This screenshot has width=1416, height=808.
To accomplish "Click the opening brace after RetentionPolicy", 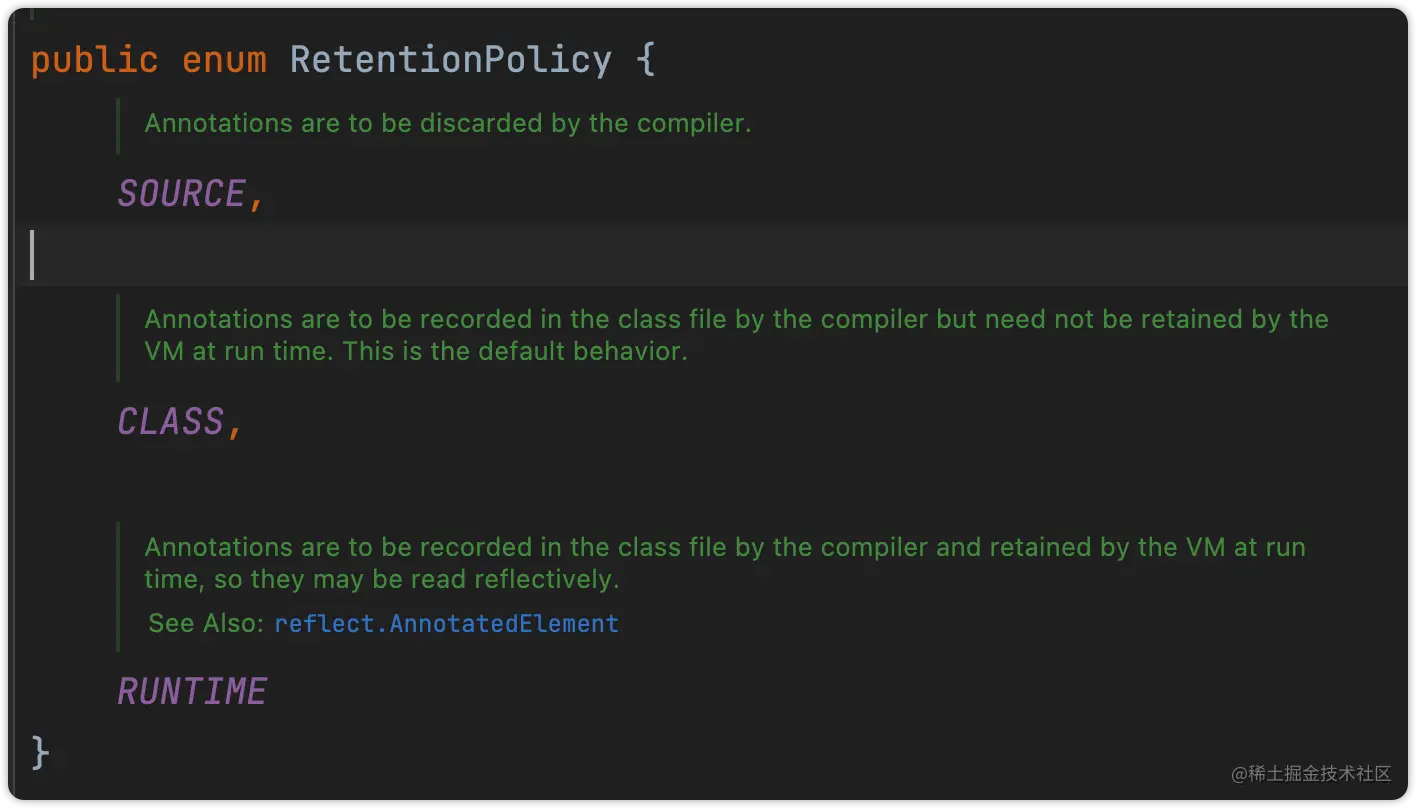I will (645, 60).
